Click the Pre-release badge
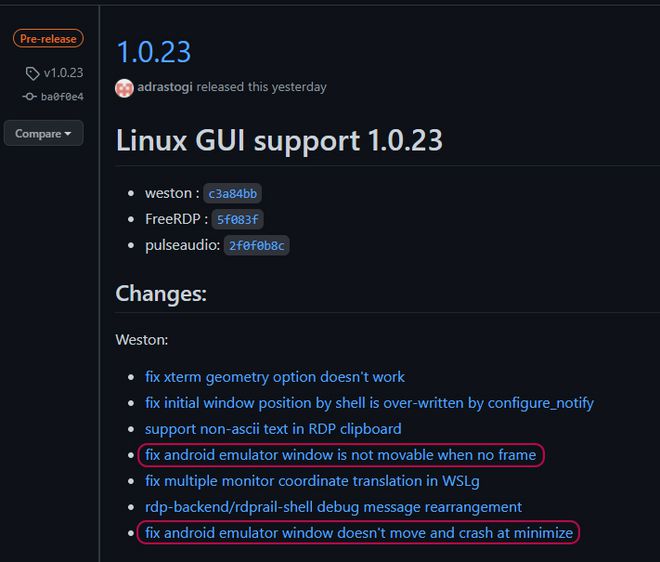Viewport: 660px width, 562px height. point(48,39)
